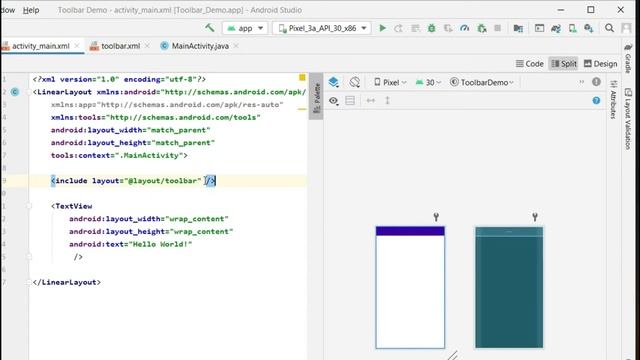This screenshot has height=360, width=640.
Task: Sync project with Gradle files icon
Action: tap(556, 28)
